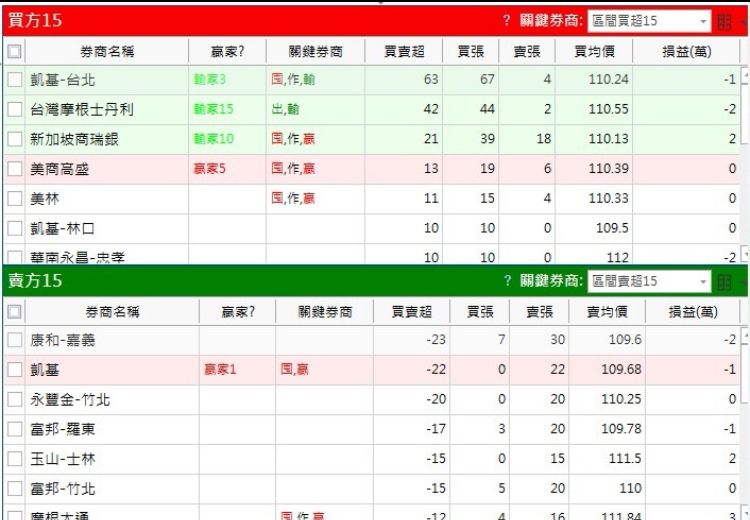Check the 台灣摩根士丹利 row checkbox

14,109
